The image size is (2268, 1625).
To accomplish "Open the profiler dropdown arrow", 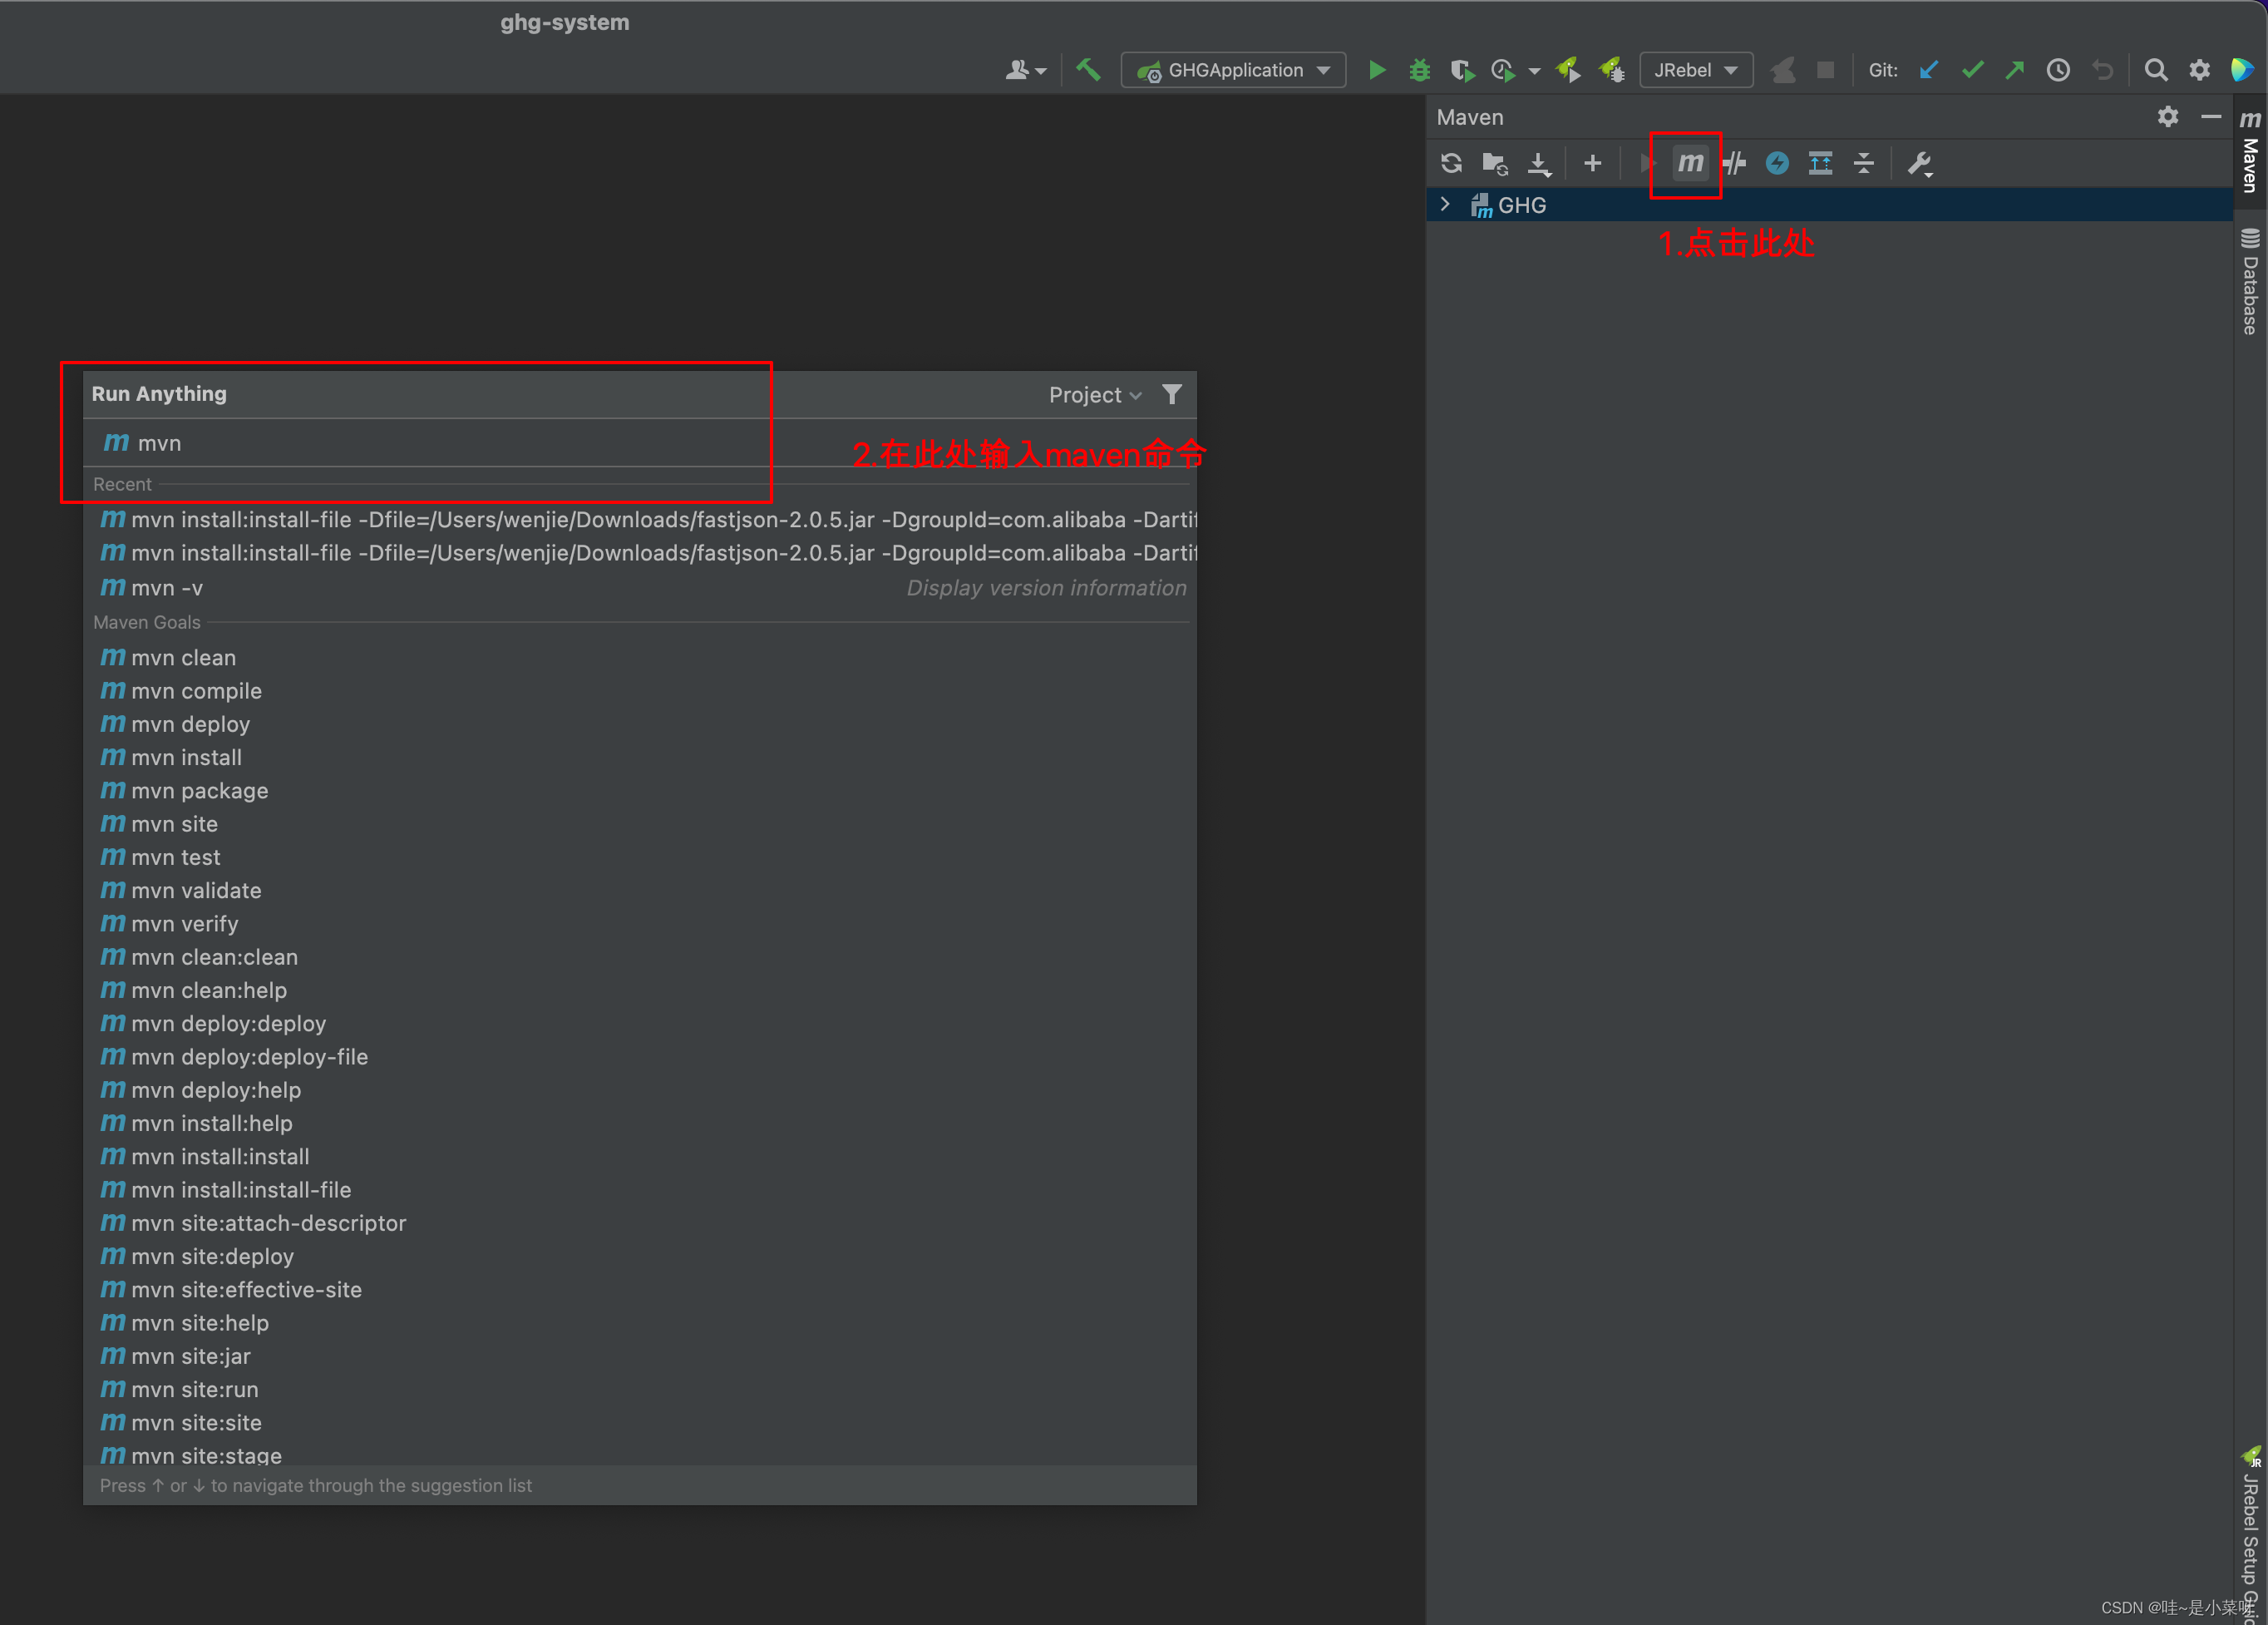I will [1534, 71].
